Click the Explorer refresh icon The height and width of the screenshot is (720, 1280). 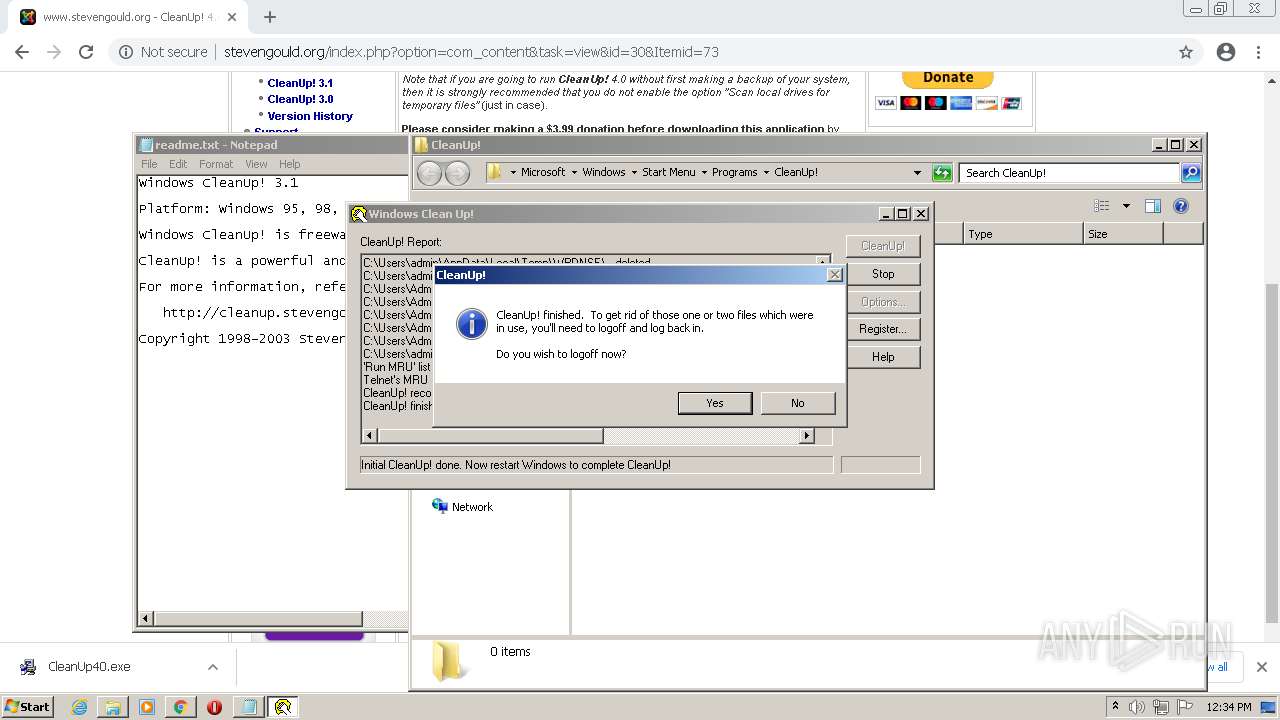pos(942,173)
